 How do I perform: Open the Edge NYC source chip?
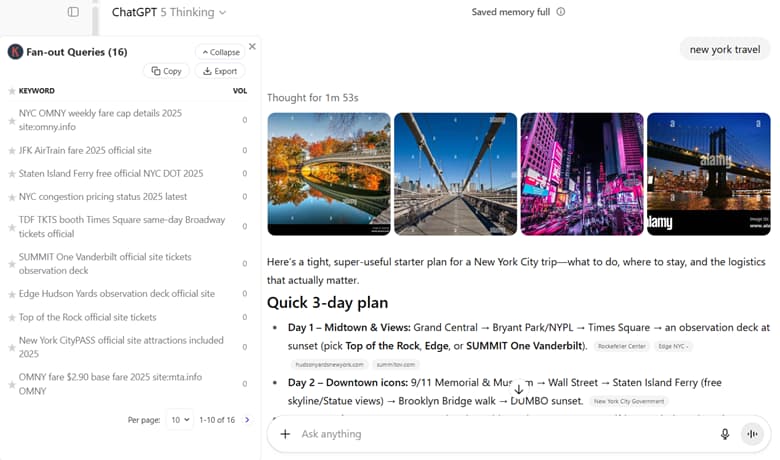pyautogui.click(x=674, y=346)
